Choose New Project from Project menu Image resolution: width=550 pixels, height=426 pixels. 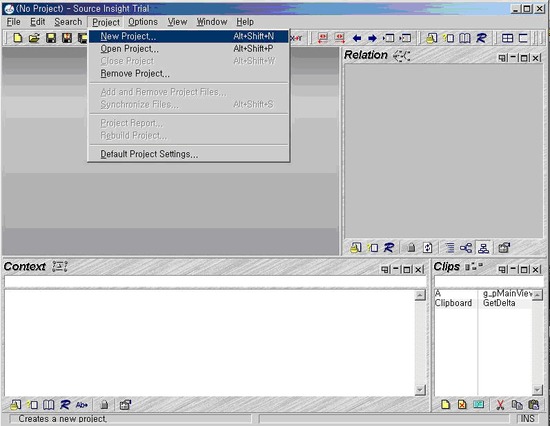(x=188, y=36)
